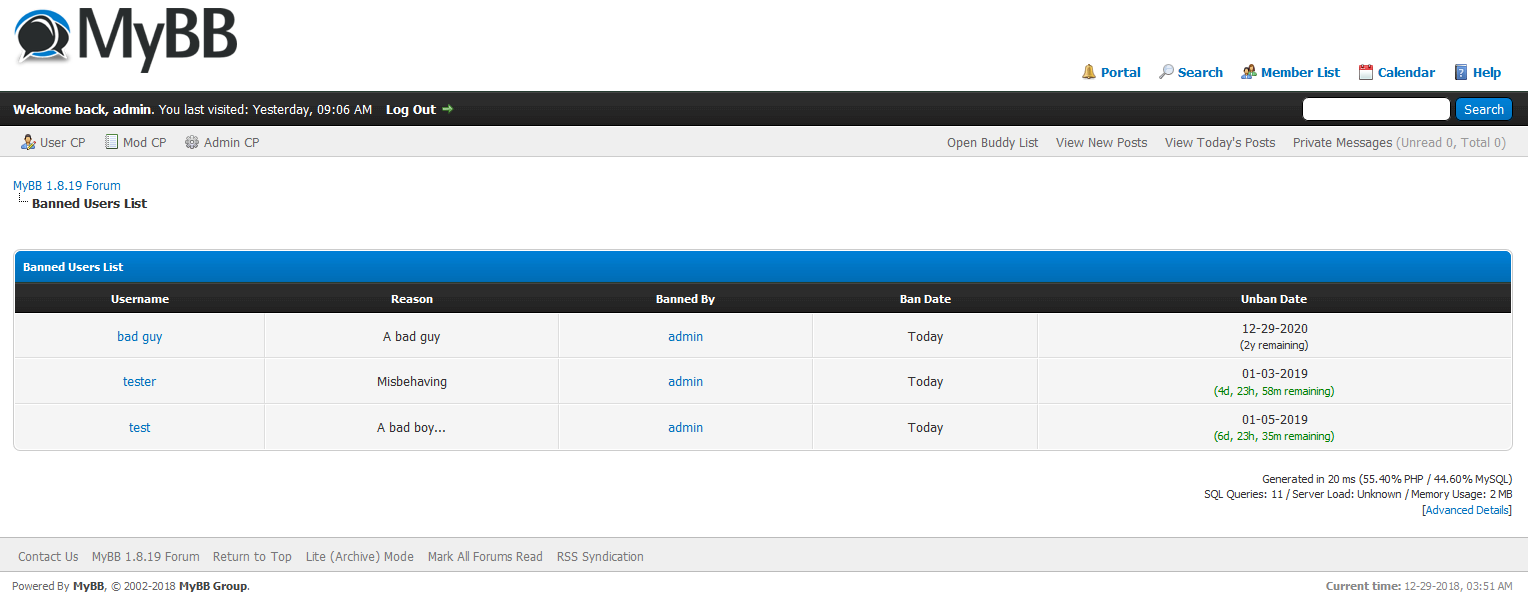Click the green Log Out arrow
1528x605 pixels.
coord(447,109)
